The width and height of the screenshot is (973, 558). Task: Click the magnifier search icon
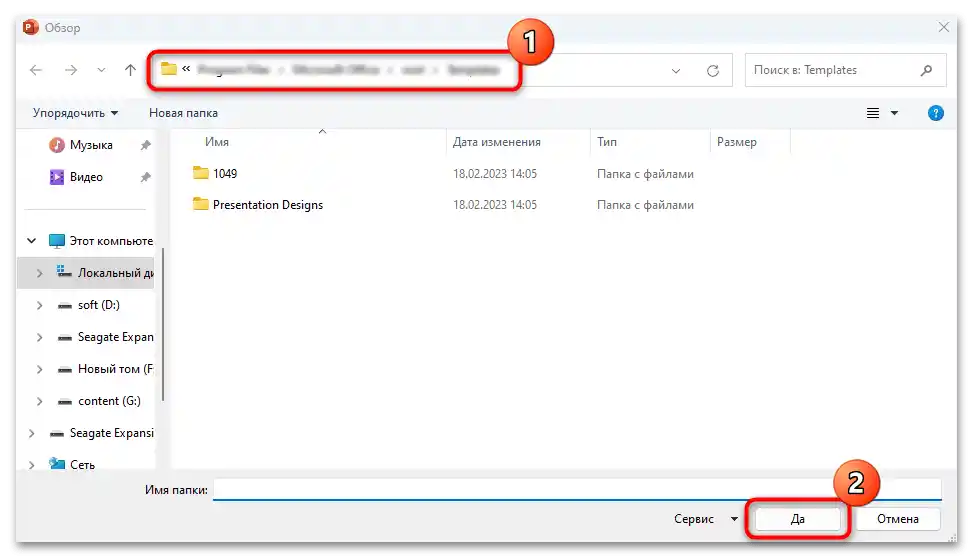click(x=926, y=70)
